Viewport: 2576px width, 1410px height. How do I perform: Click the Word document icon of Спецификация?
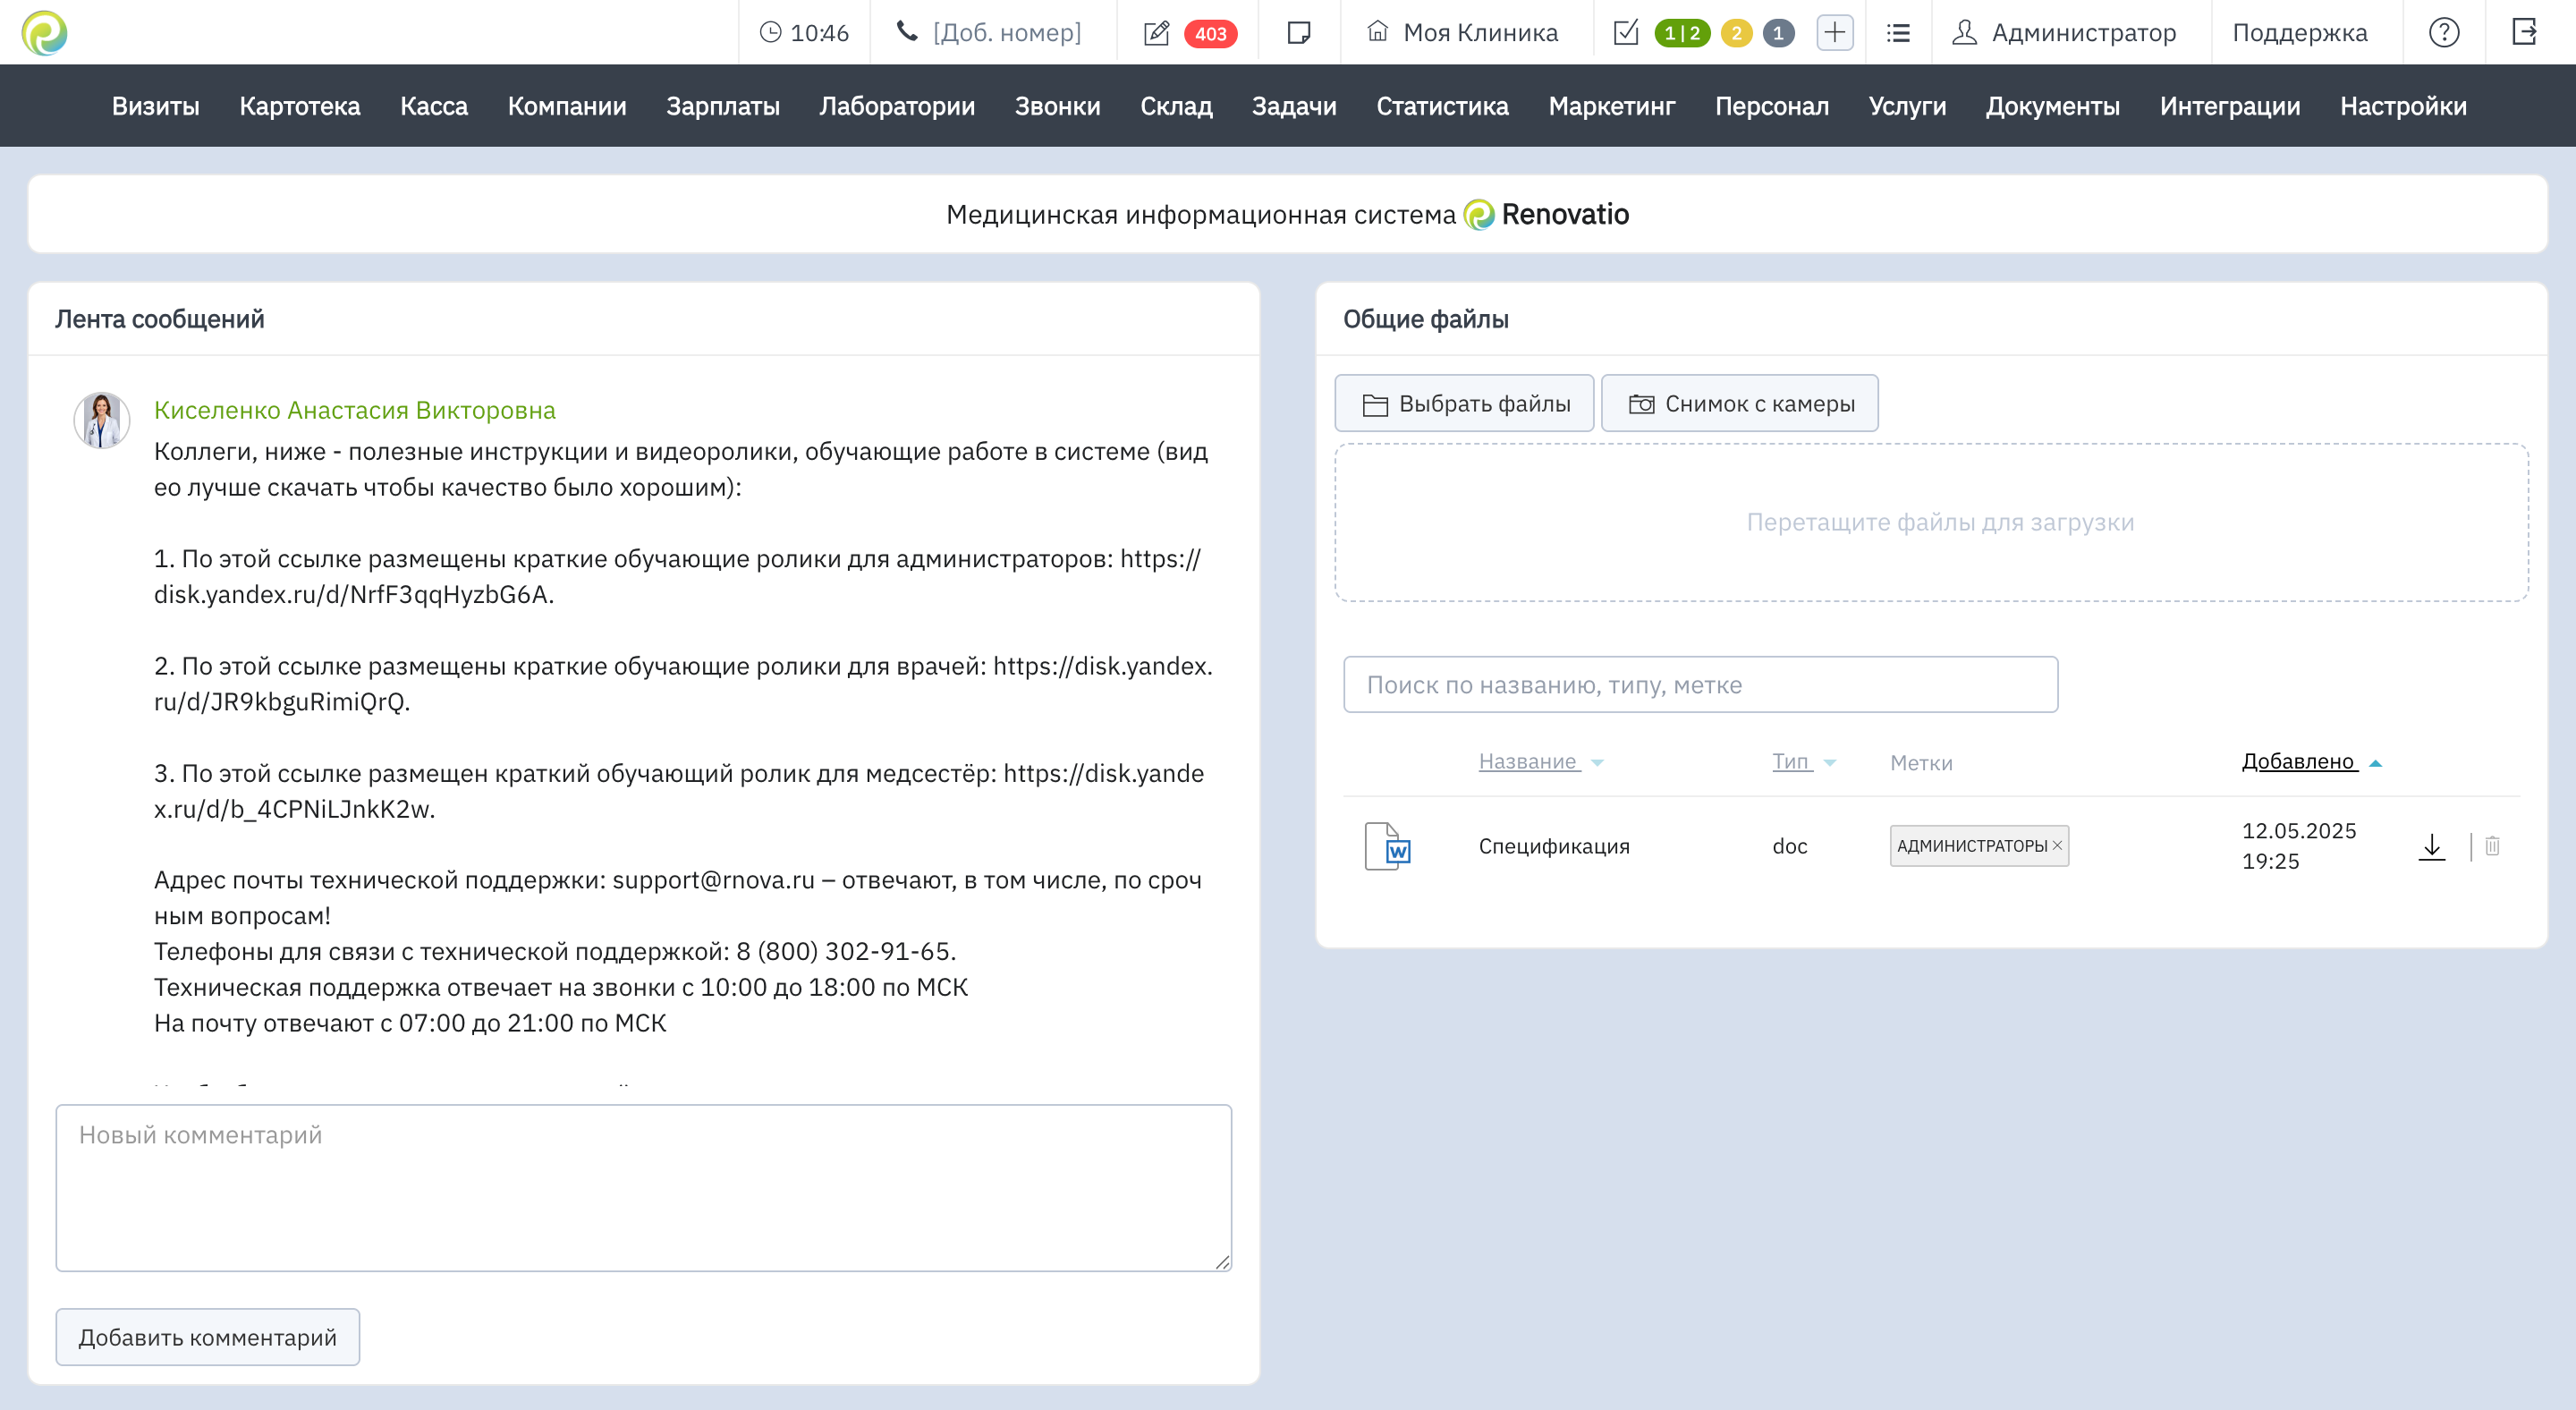pos(1388,846)
